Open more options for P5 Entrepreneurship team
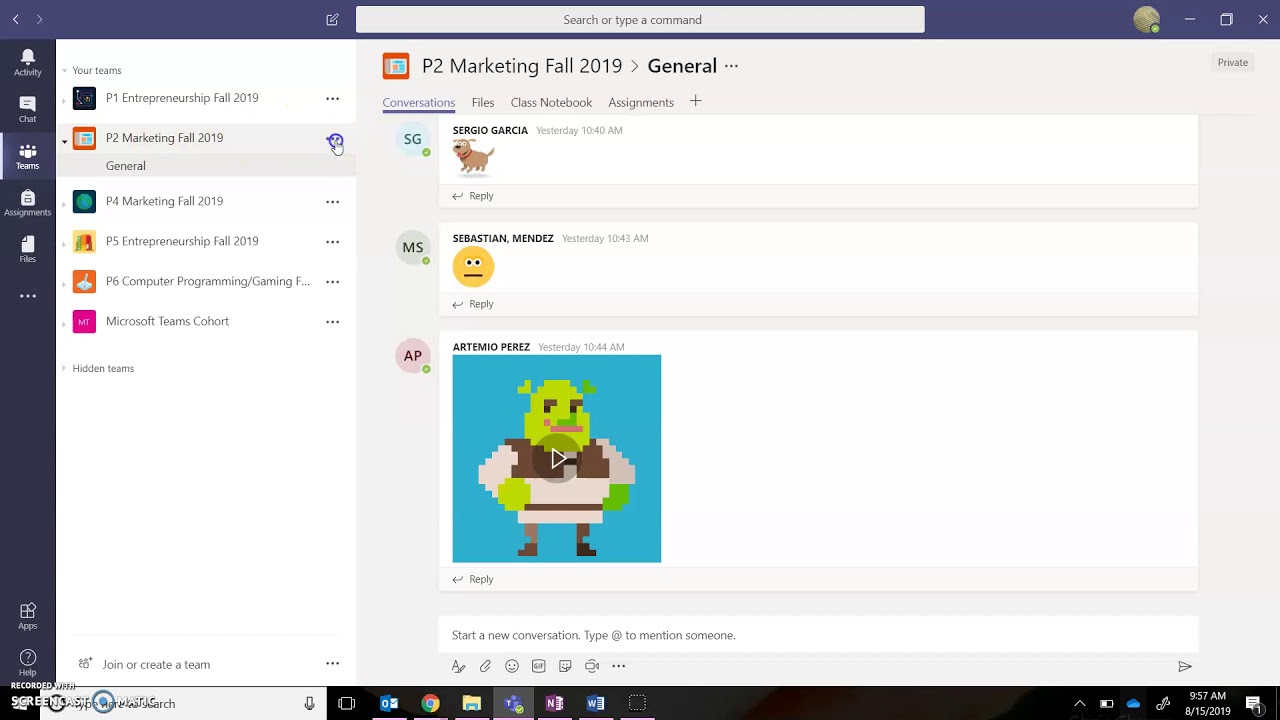This screenshot has height=720, width=1280. tap(332, 242)
